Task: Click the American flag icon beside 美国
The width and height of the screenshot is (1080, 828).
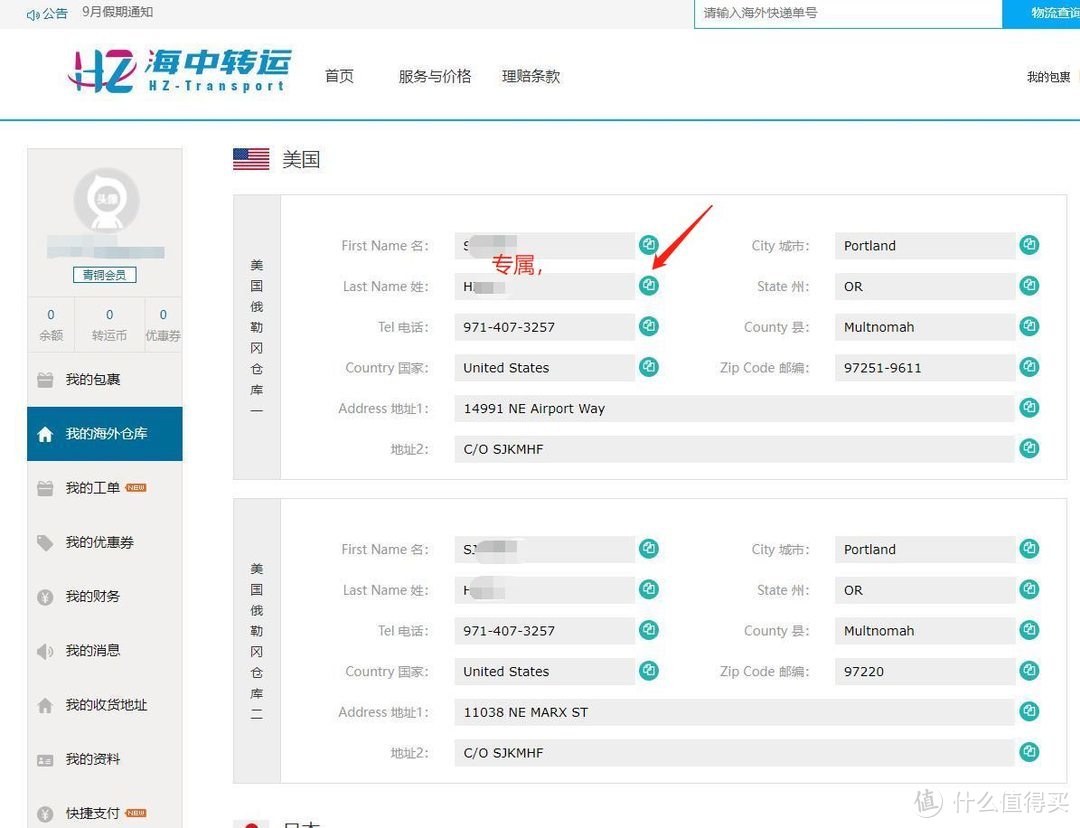Action: [x=251, y=158]
